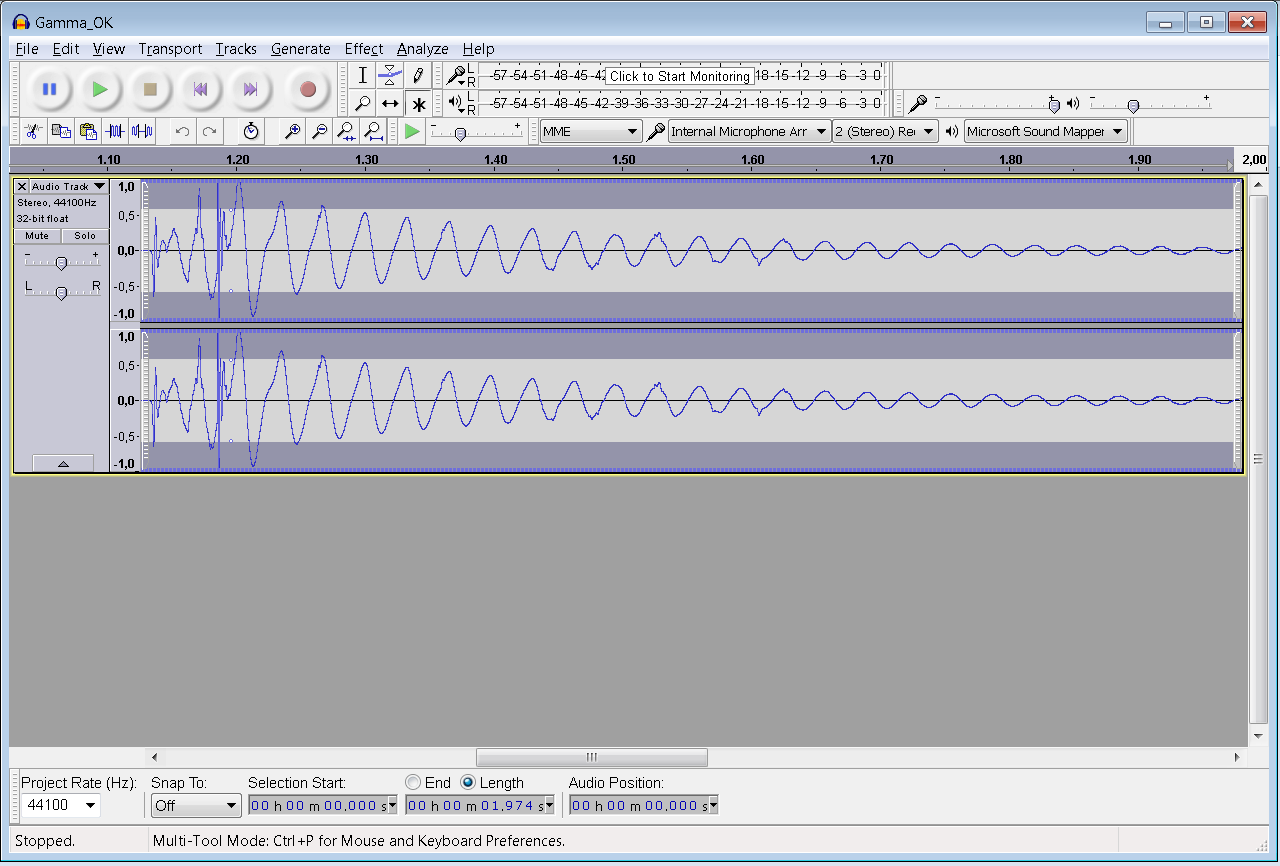The width and height of the screenshot is (1280, 866).
Task: Click the playback meter speaker icon
Action: point(456,103)
